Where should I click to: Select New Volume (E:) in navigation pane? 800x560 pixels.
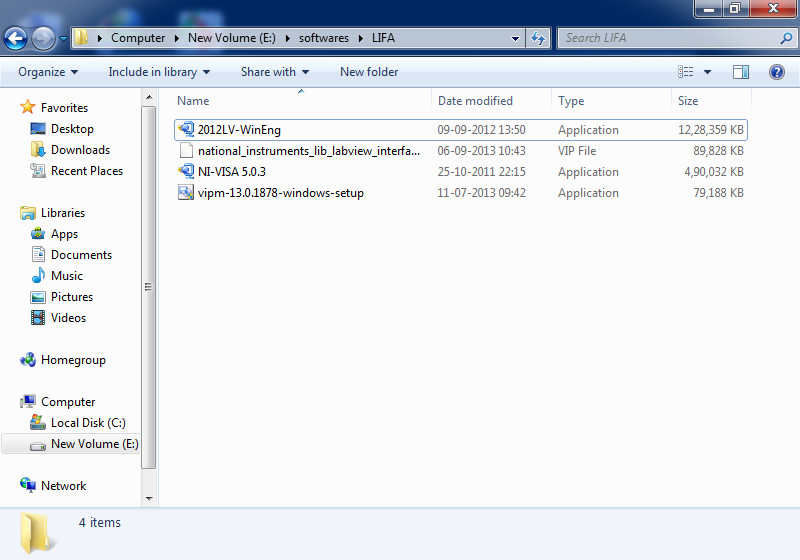pyautogui.click(x=71, y=444)
